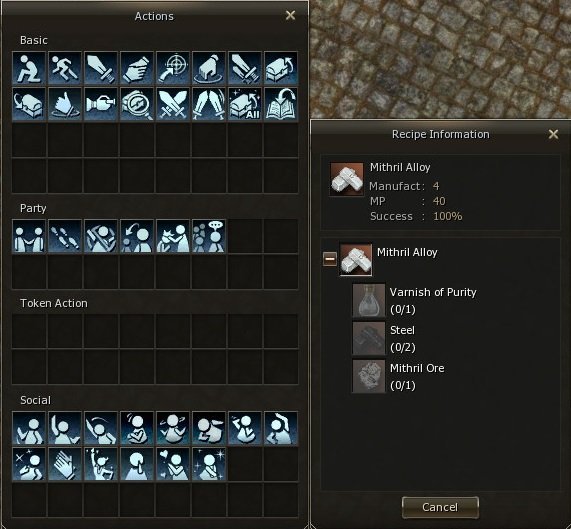
Task: Click the Mithril Alloy header item icon
Action: [347, 179]
